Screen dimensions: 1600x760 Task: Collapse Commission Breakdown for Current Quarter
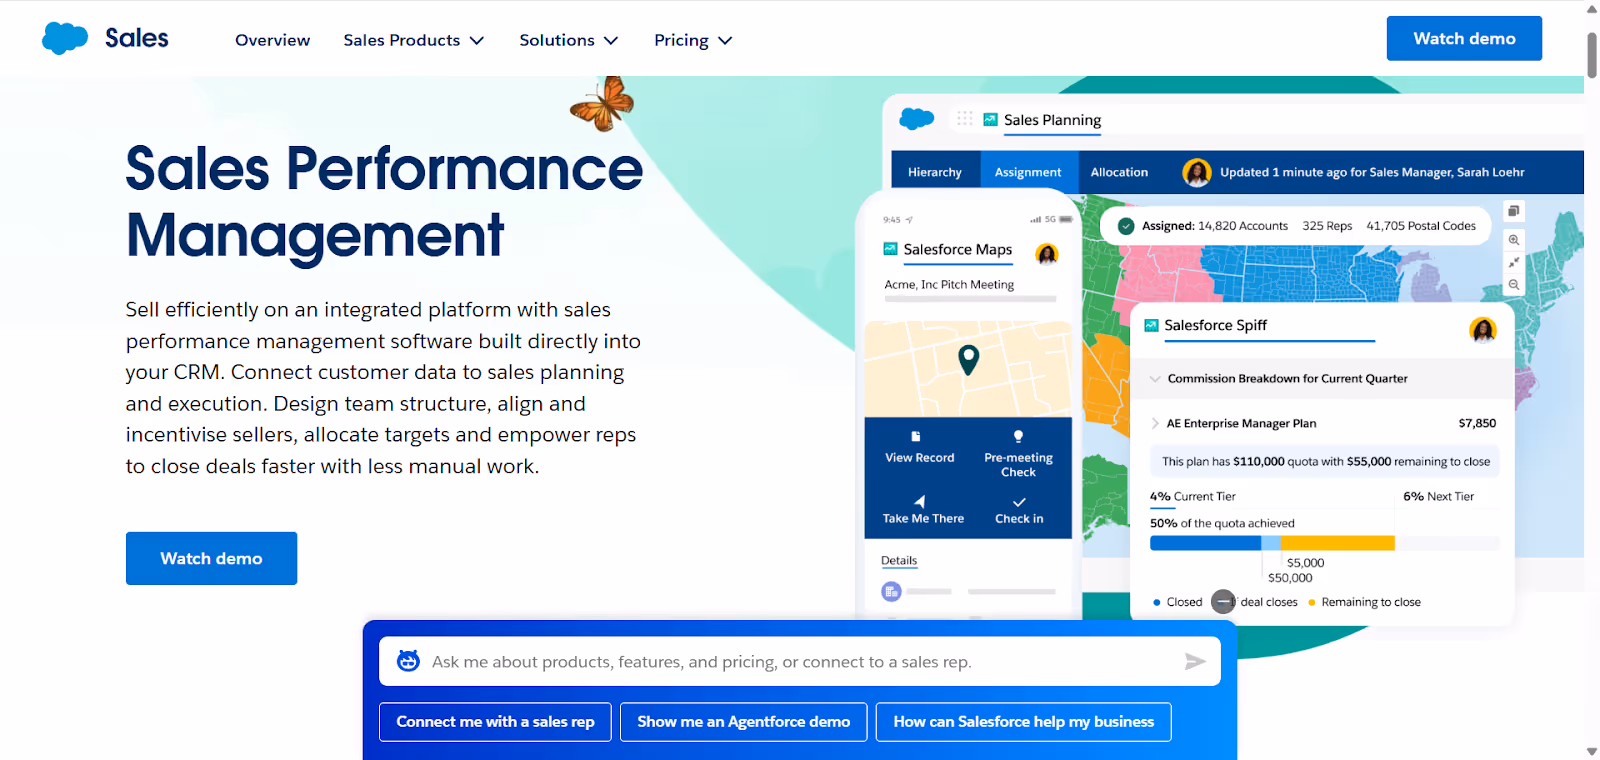coord(1155,379)
